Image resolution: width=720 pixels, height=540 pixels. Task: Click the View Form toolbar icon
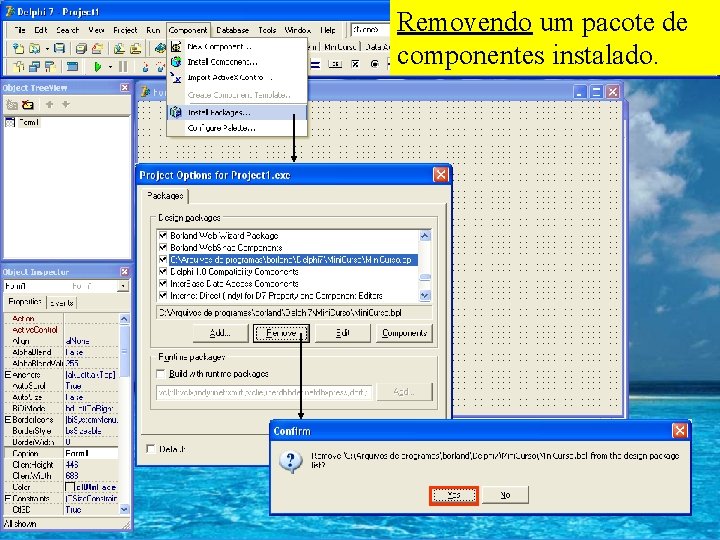(34, 67)
